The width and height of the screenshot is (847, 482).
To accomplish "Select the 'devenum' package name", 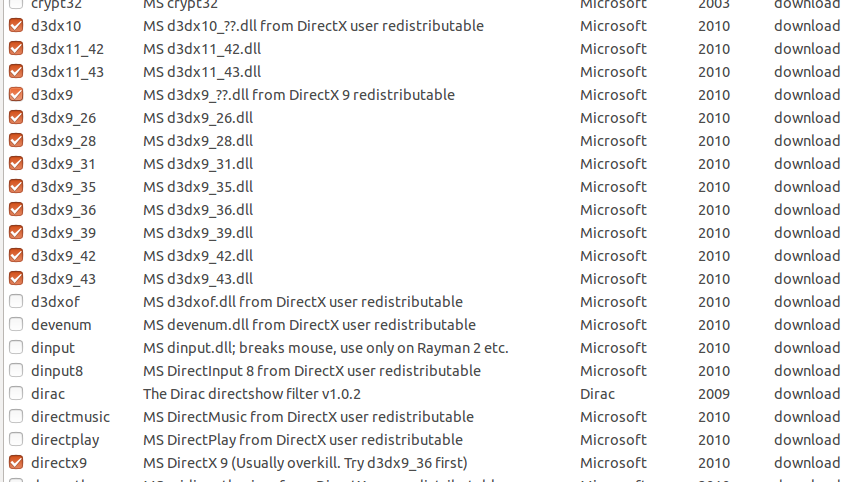I will [61, 325].
